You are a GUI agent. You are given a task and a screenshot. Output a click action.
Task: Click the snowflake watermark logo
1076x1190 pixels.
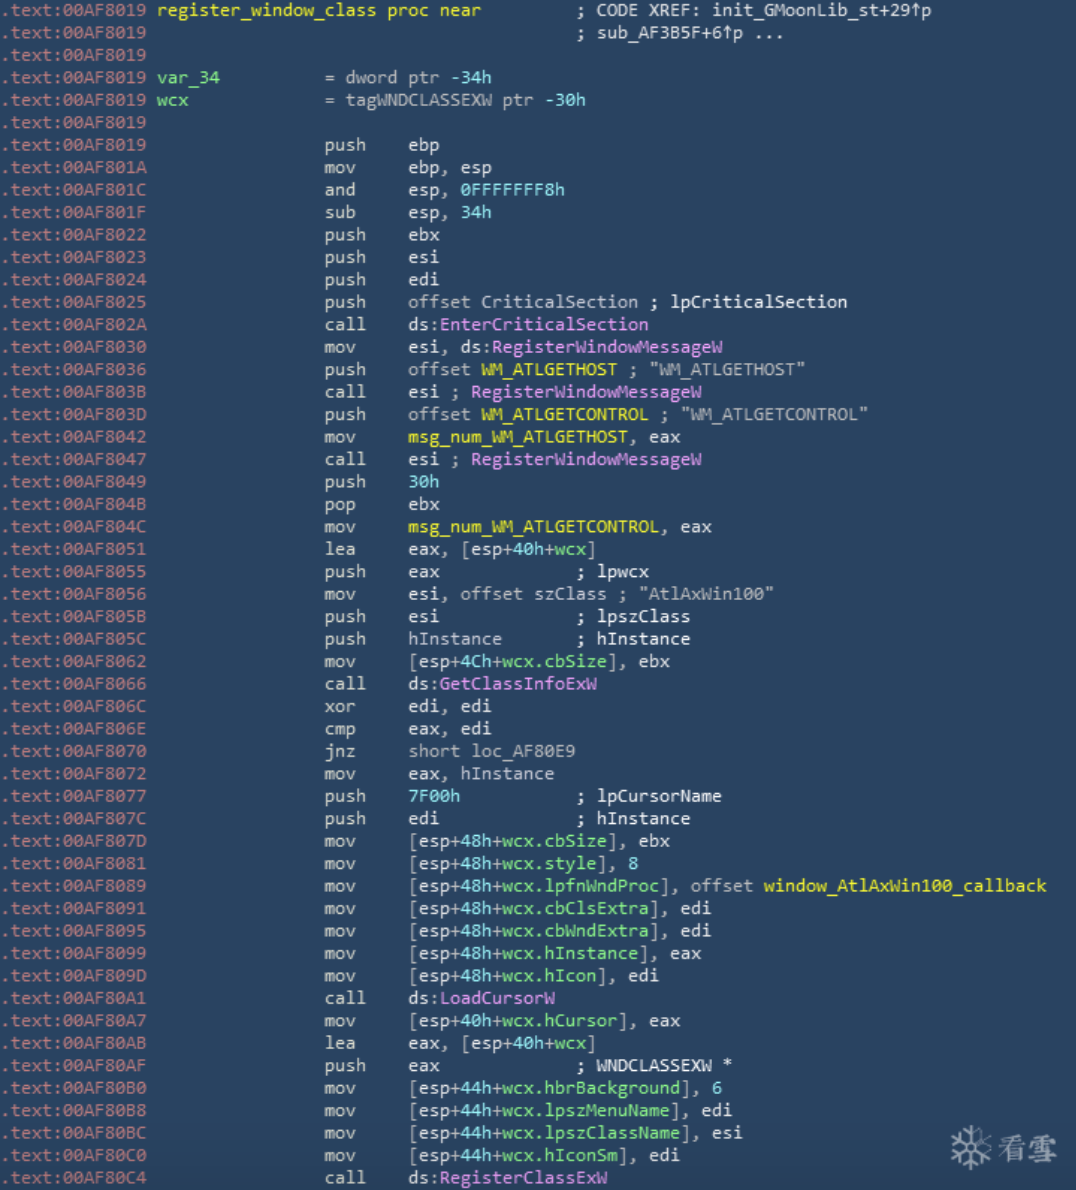pos(970,1148)
